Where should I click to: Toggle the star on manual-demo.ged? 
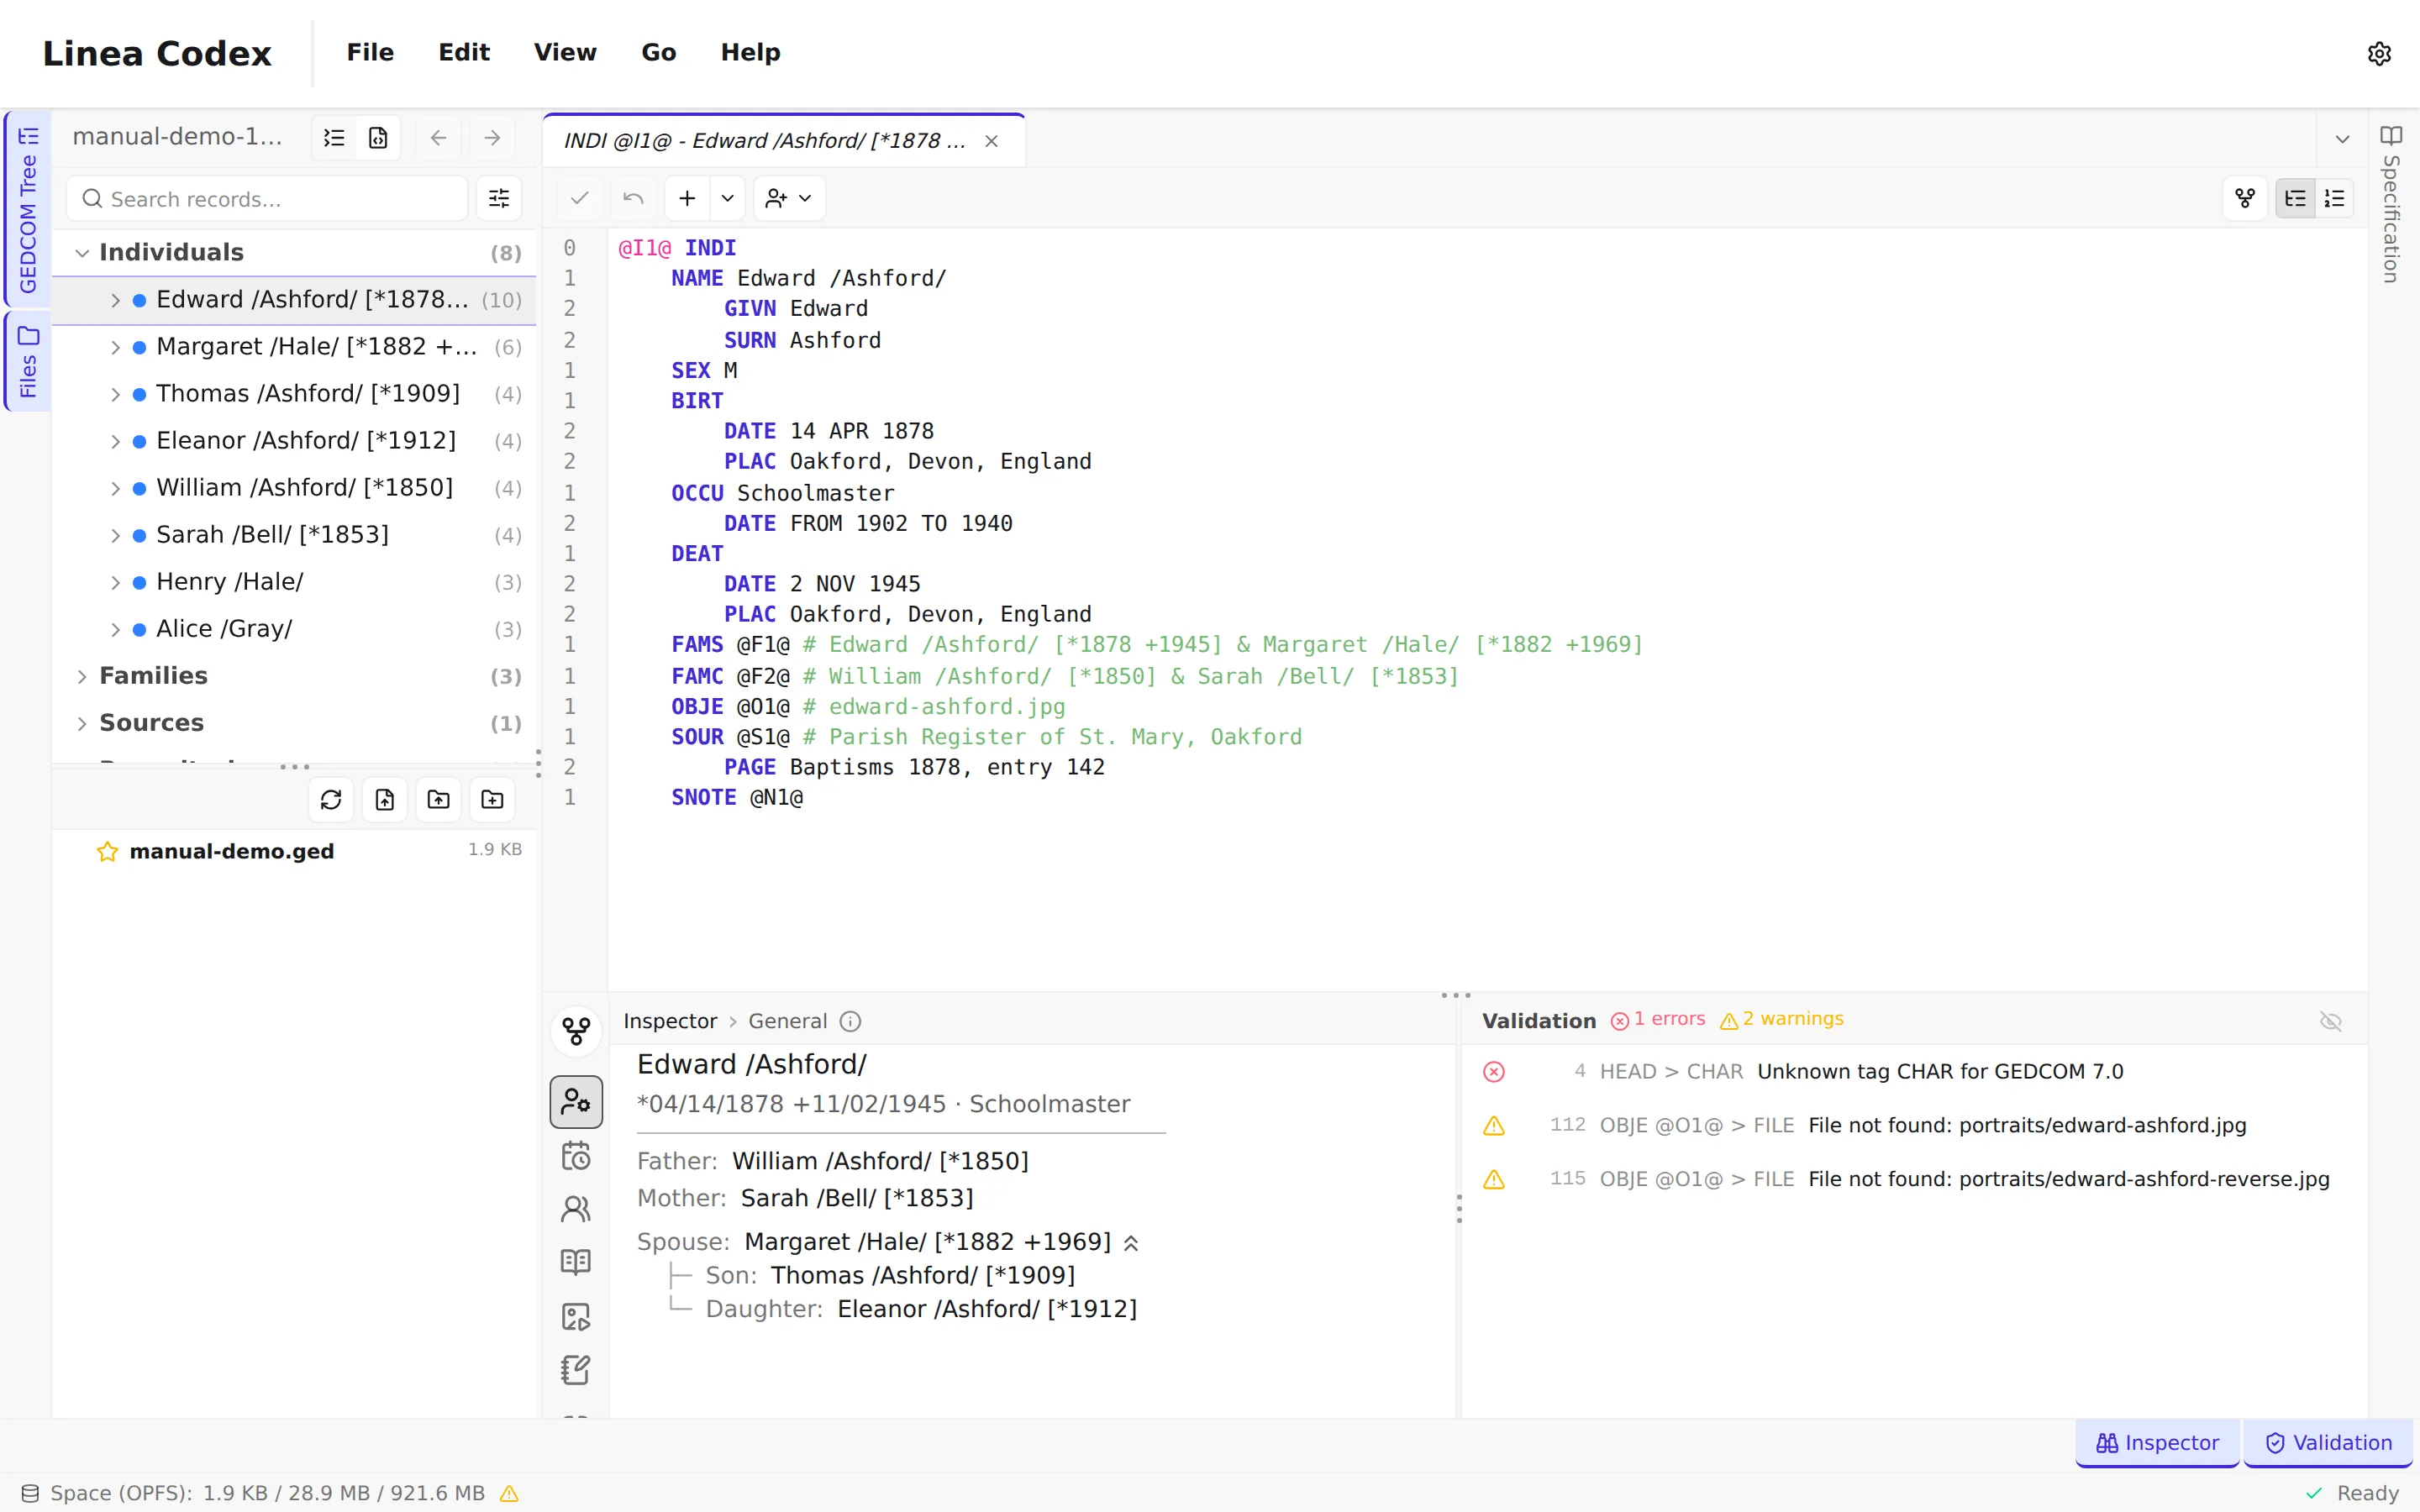(107, 851)
